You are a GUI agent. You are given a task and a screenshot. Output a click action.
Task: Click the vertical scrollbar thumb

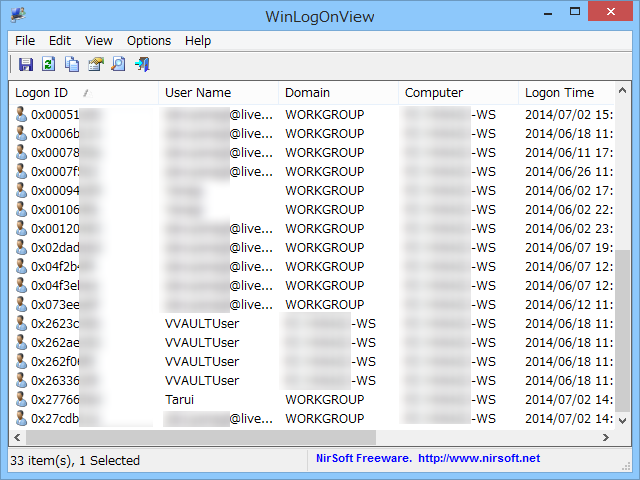622,331
